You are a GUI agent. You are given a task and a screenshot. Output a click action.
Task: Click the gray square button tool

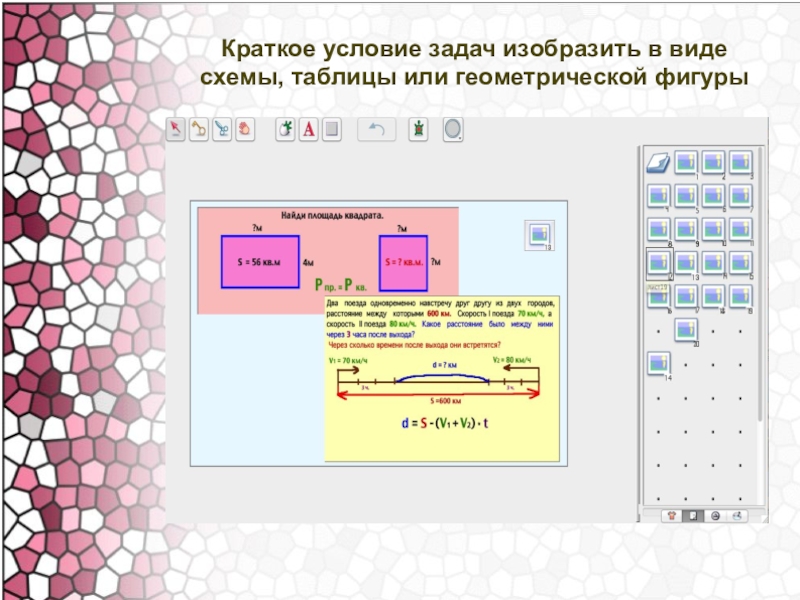[332, 130]
